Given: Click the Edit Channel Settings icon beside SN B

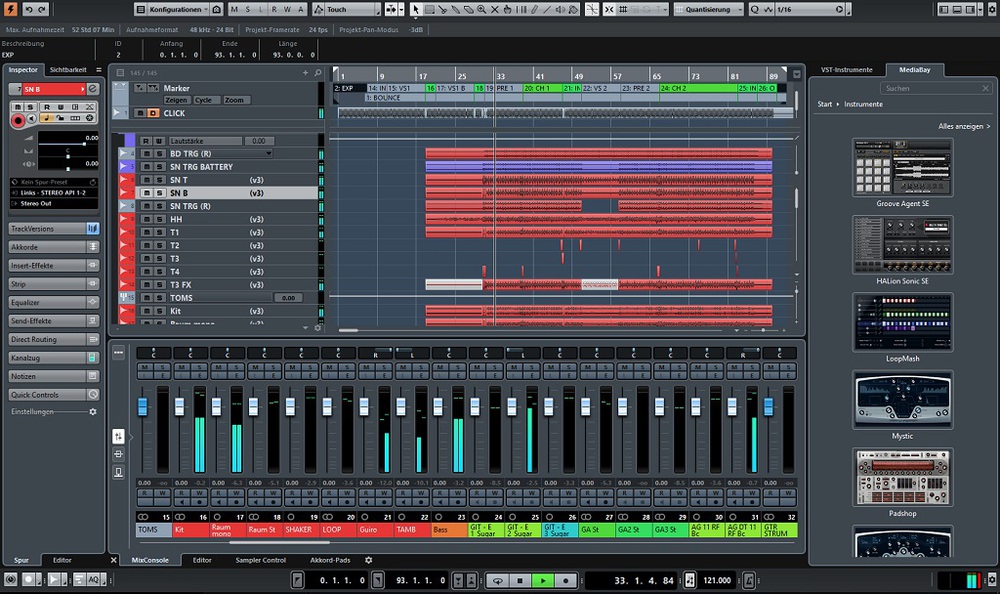Looking at the screenshot, I should click(x=93, y=89).
